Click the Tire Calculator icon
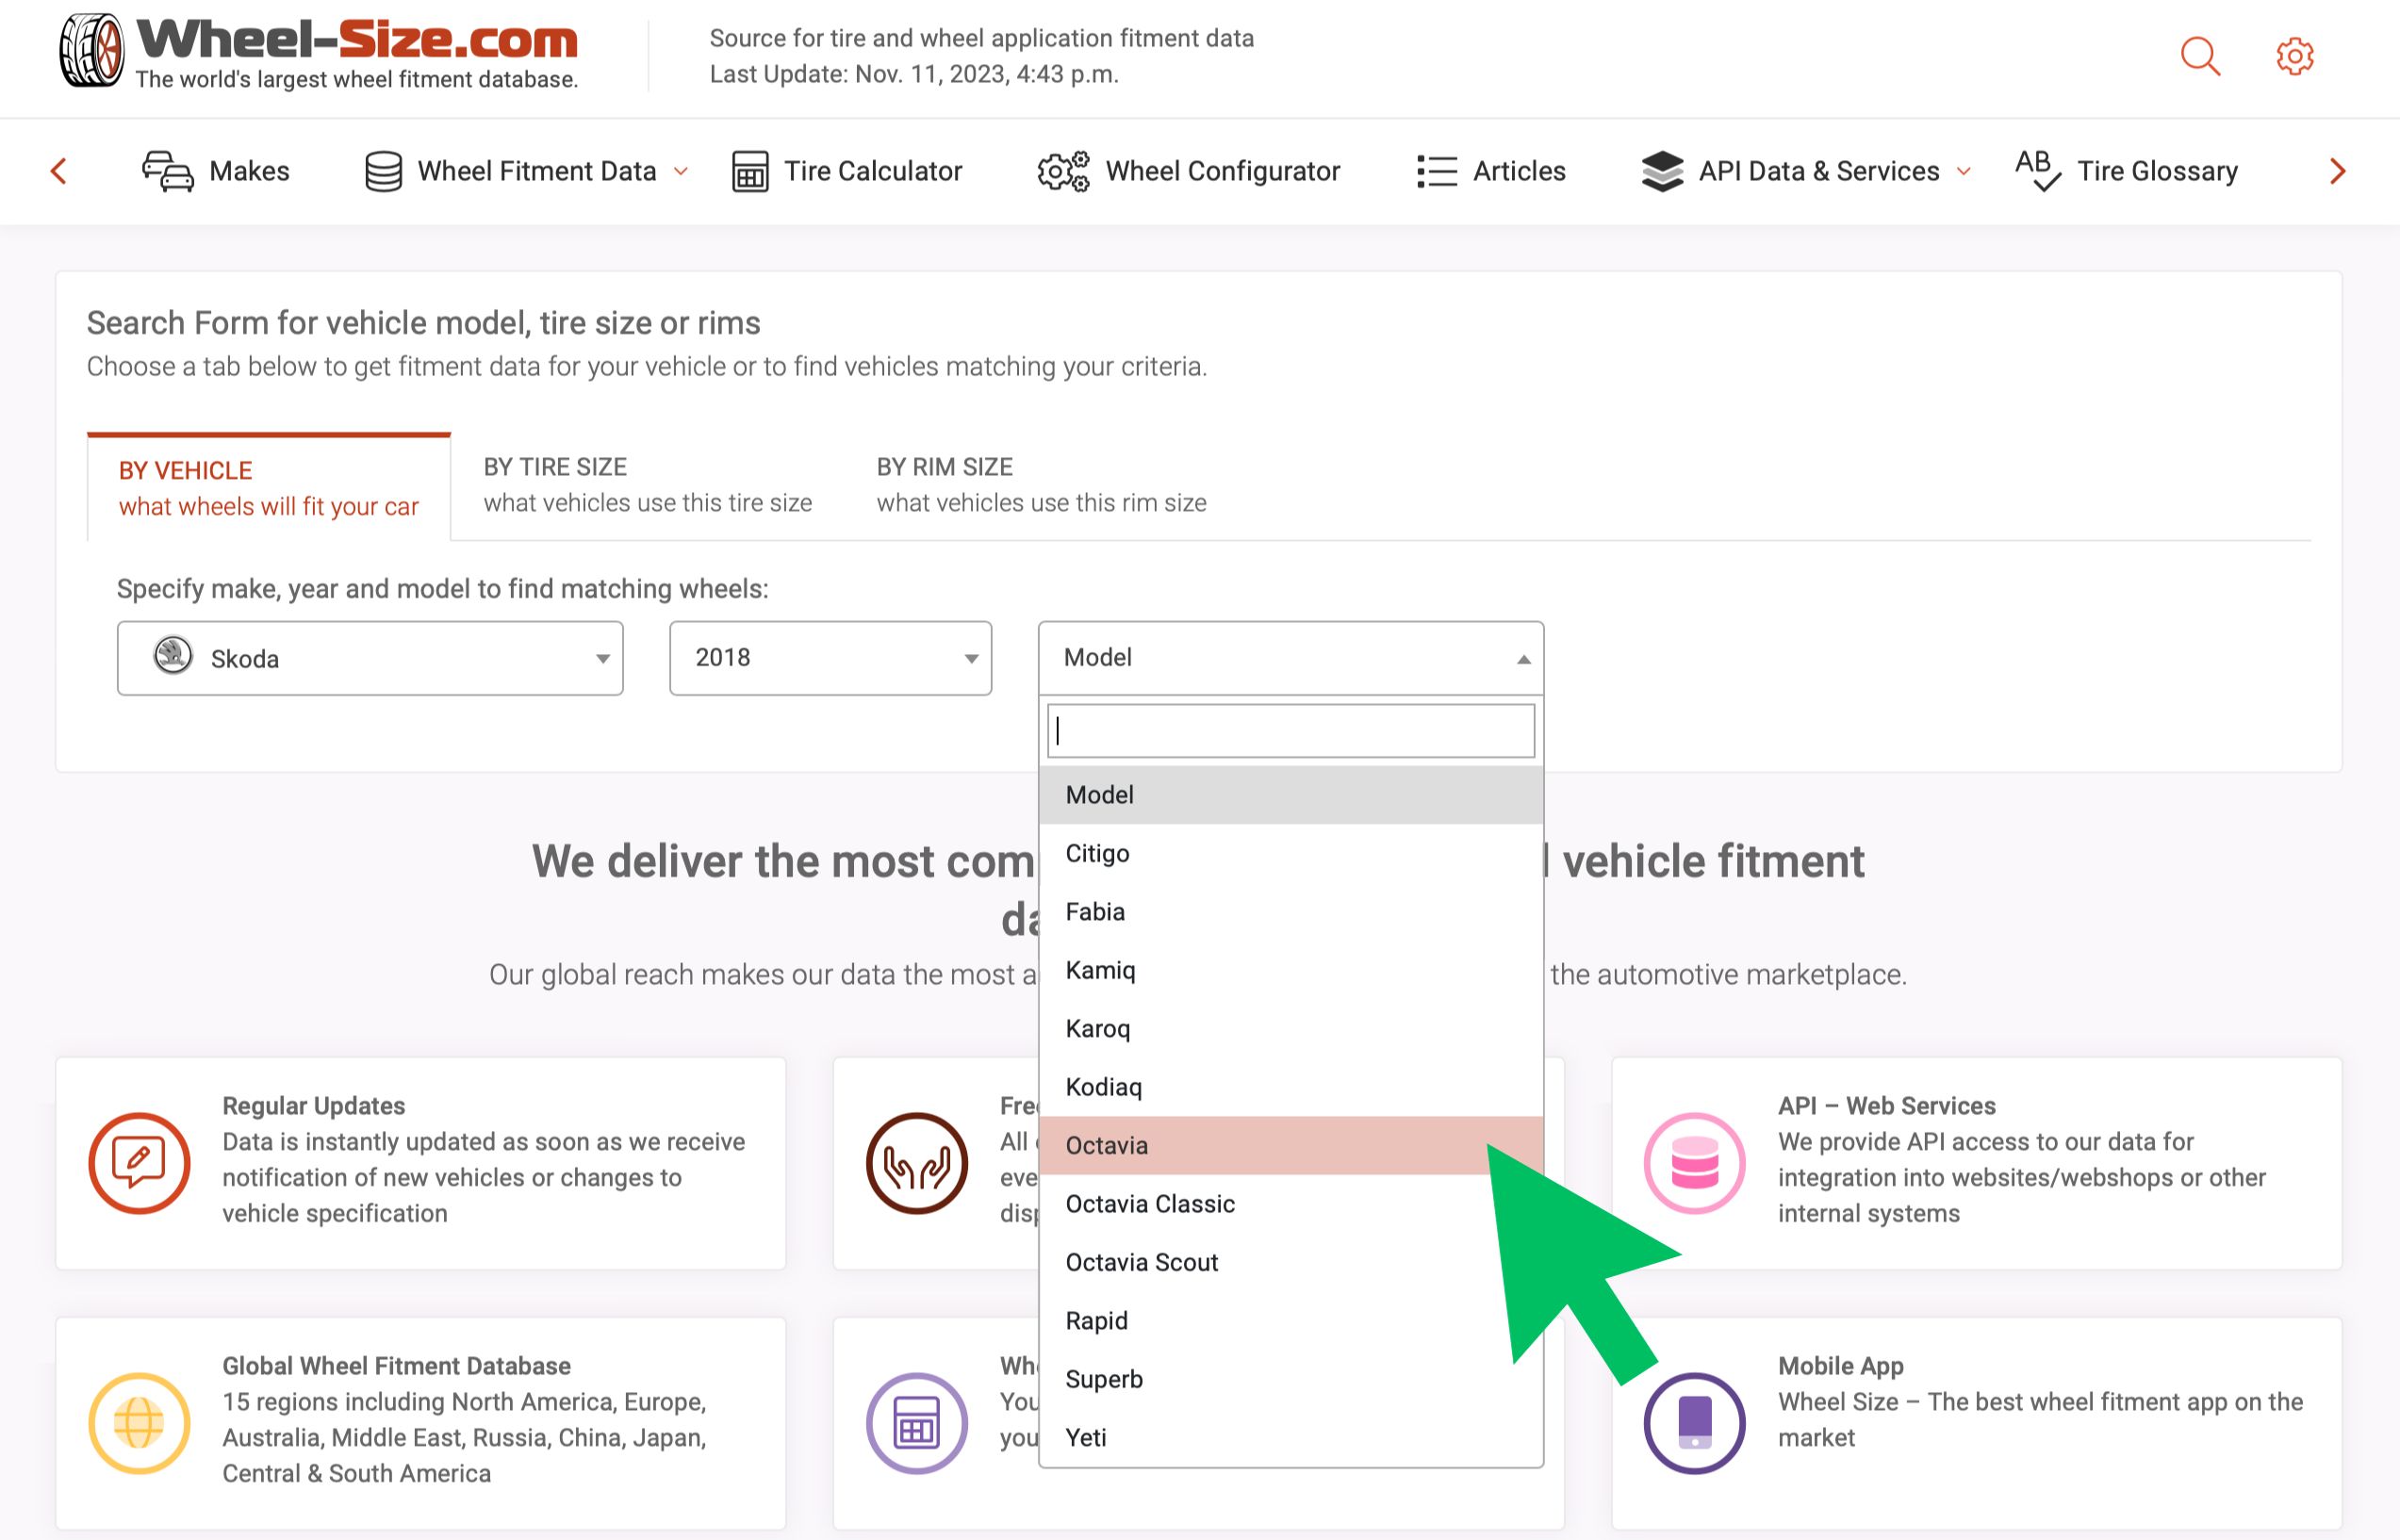Screen dimensions: 2400x1540 click(750, 171)
